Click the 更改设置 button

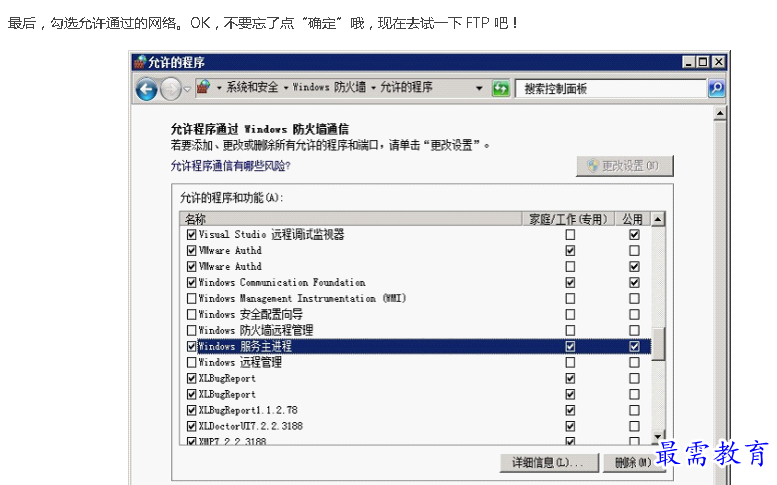click(624, 166)
